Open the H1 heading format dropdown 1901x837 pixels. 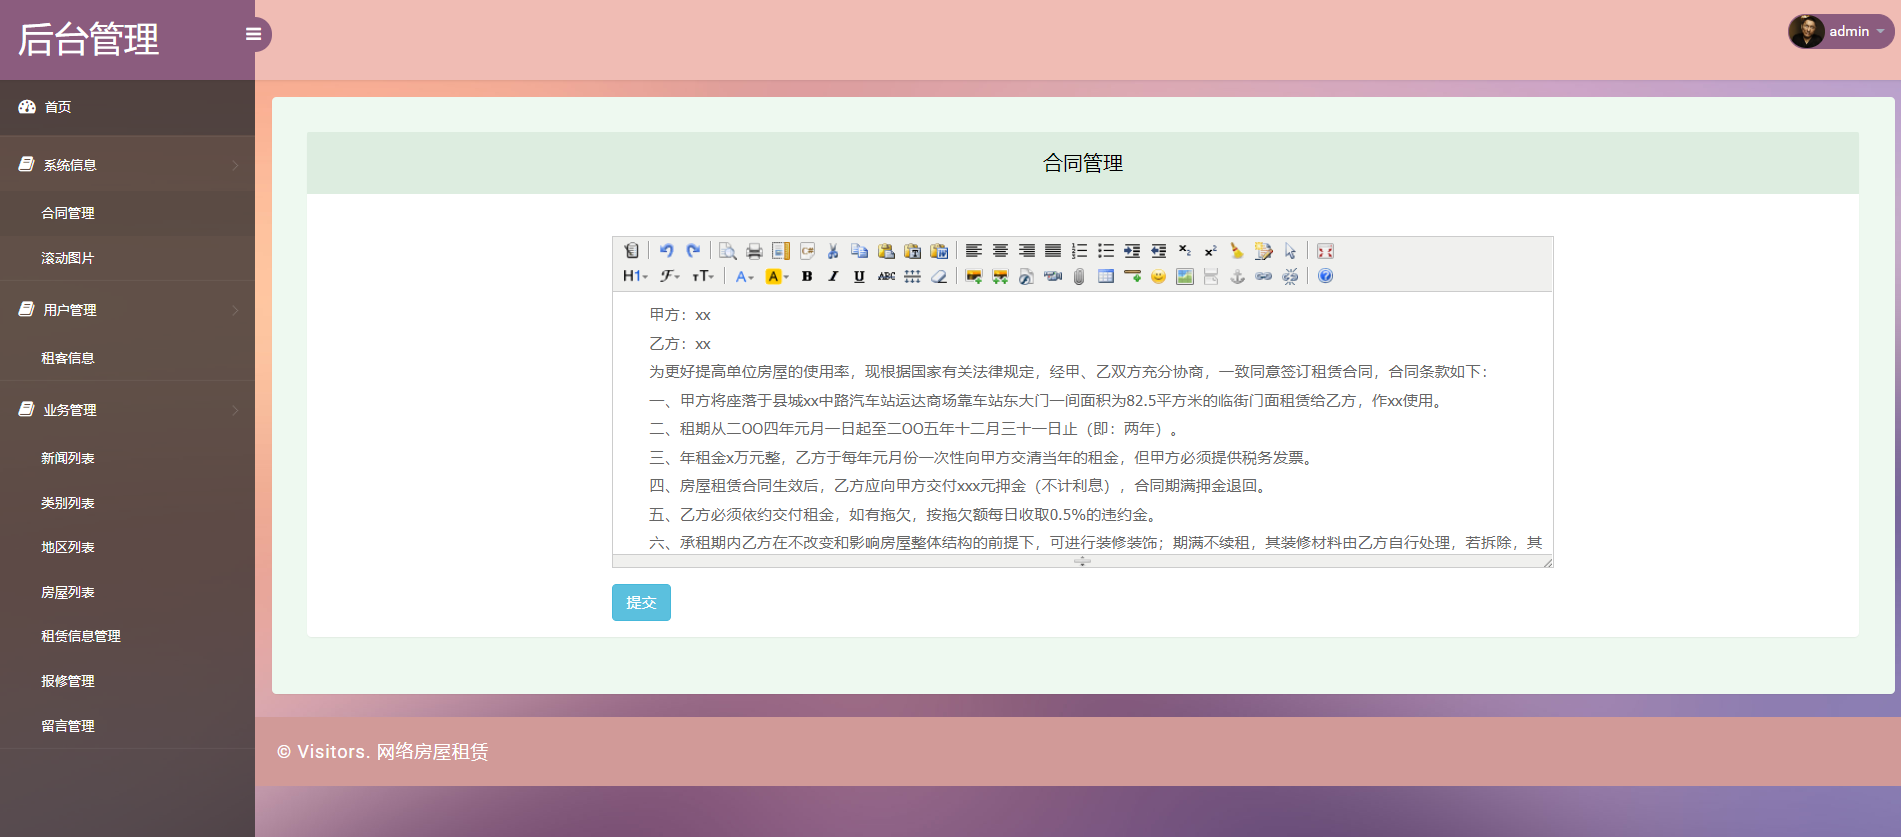(636, 276)
